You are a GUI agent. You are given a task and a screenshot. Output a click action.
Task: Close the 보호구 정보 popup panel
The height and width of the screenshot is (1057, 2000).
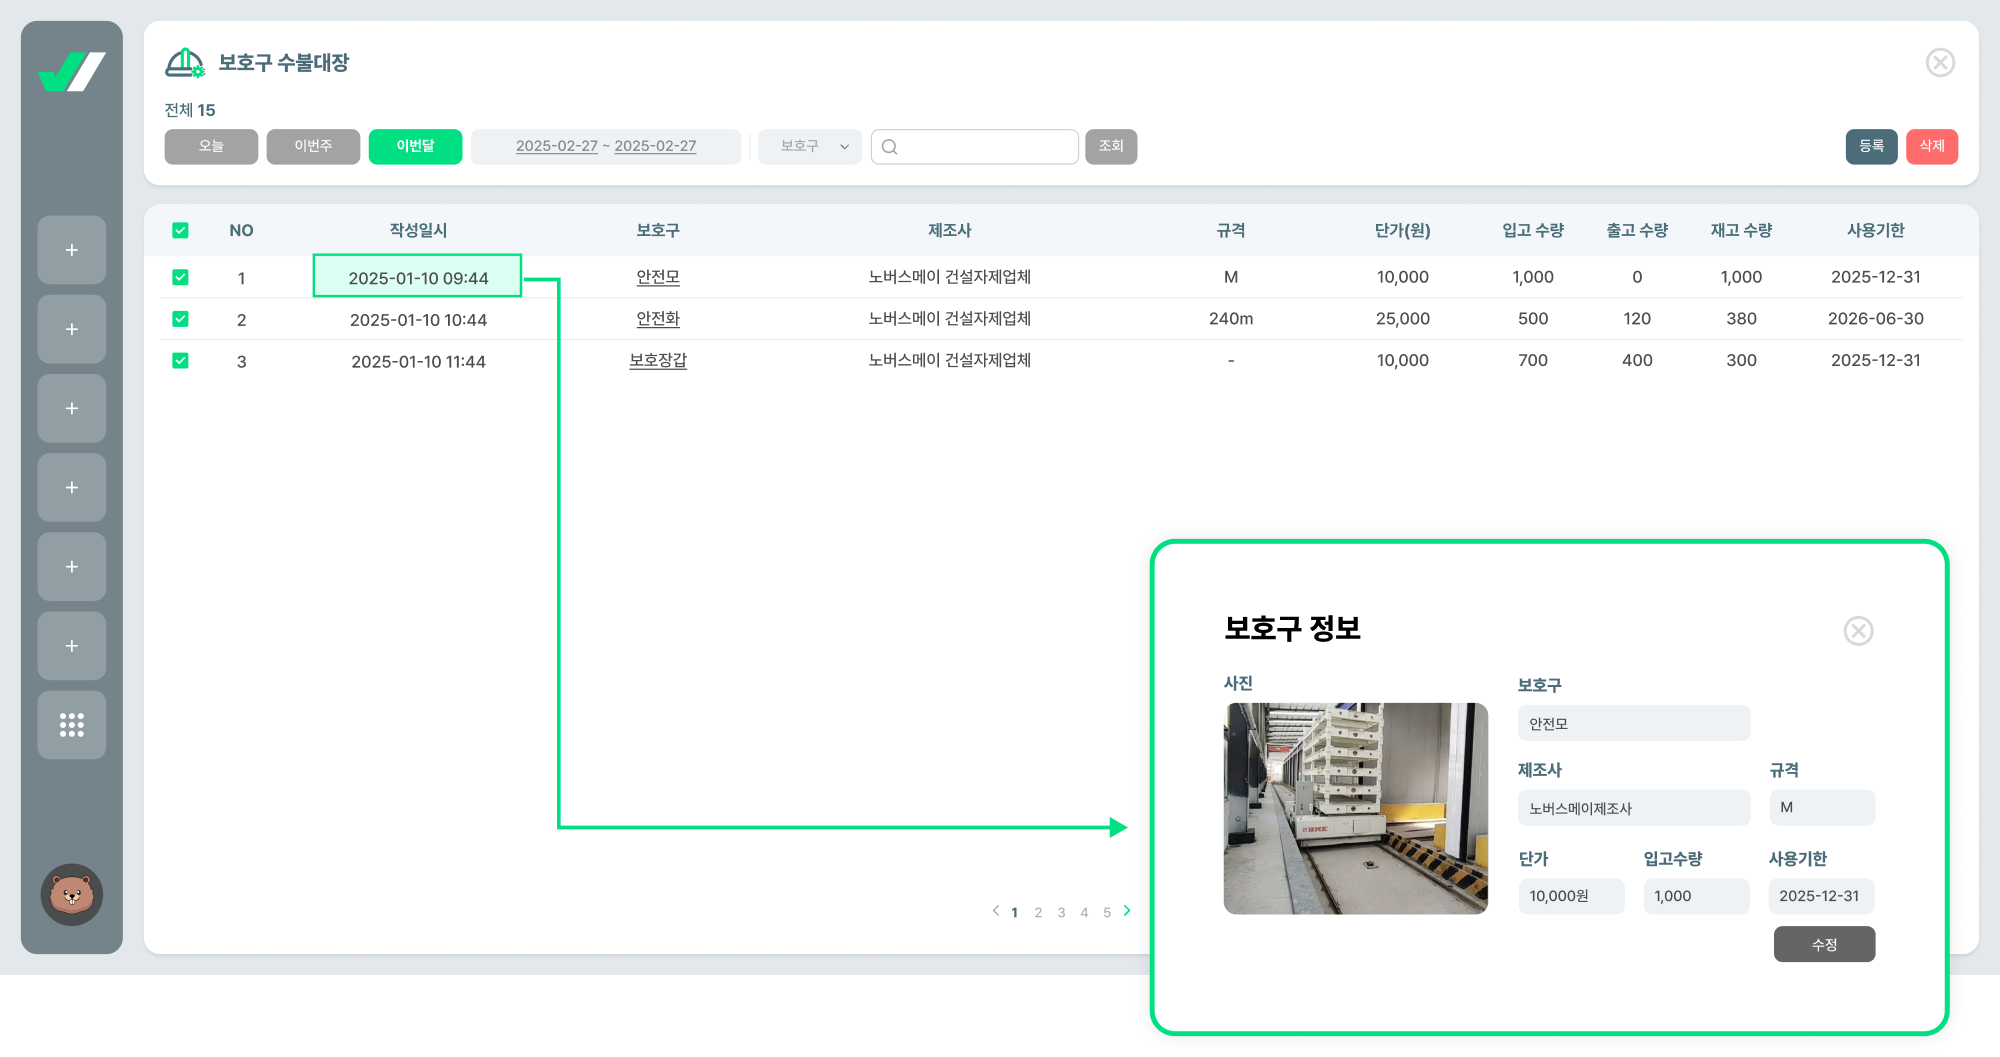[x=1858, y=631]
